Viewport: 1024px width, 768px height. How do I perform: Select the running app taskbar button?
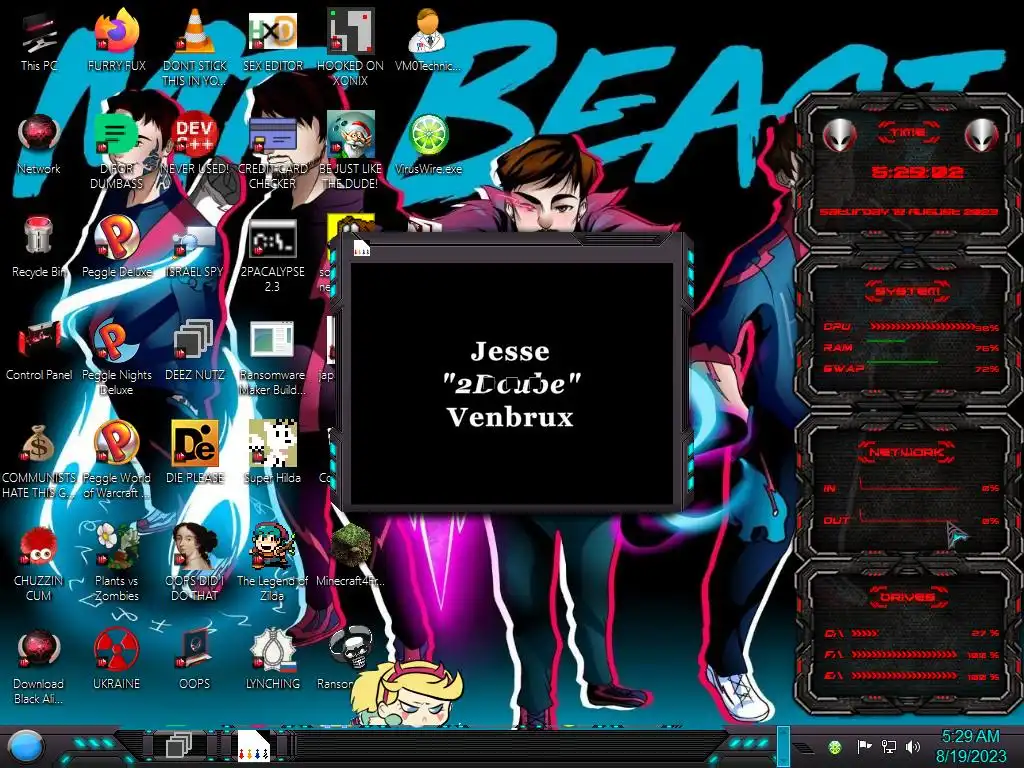point(254,746)
